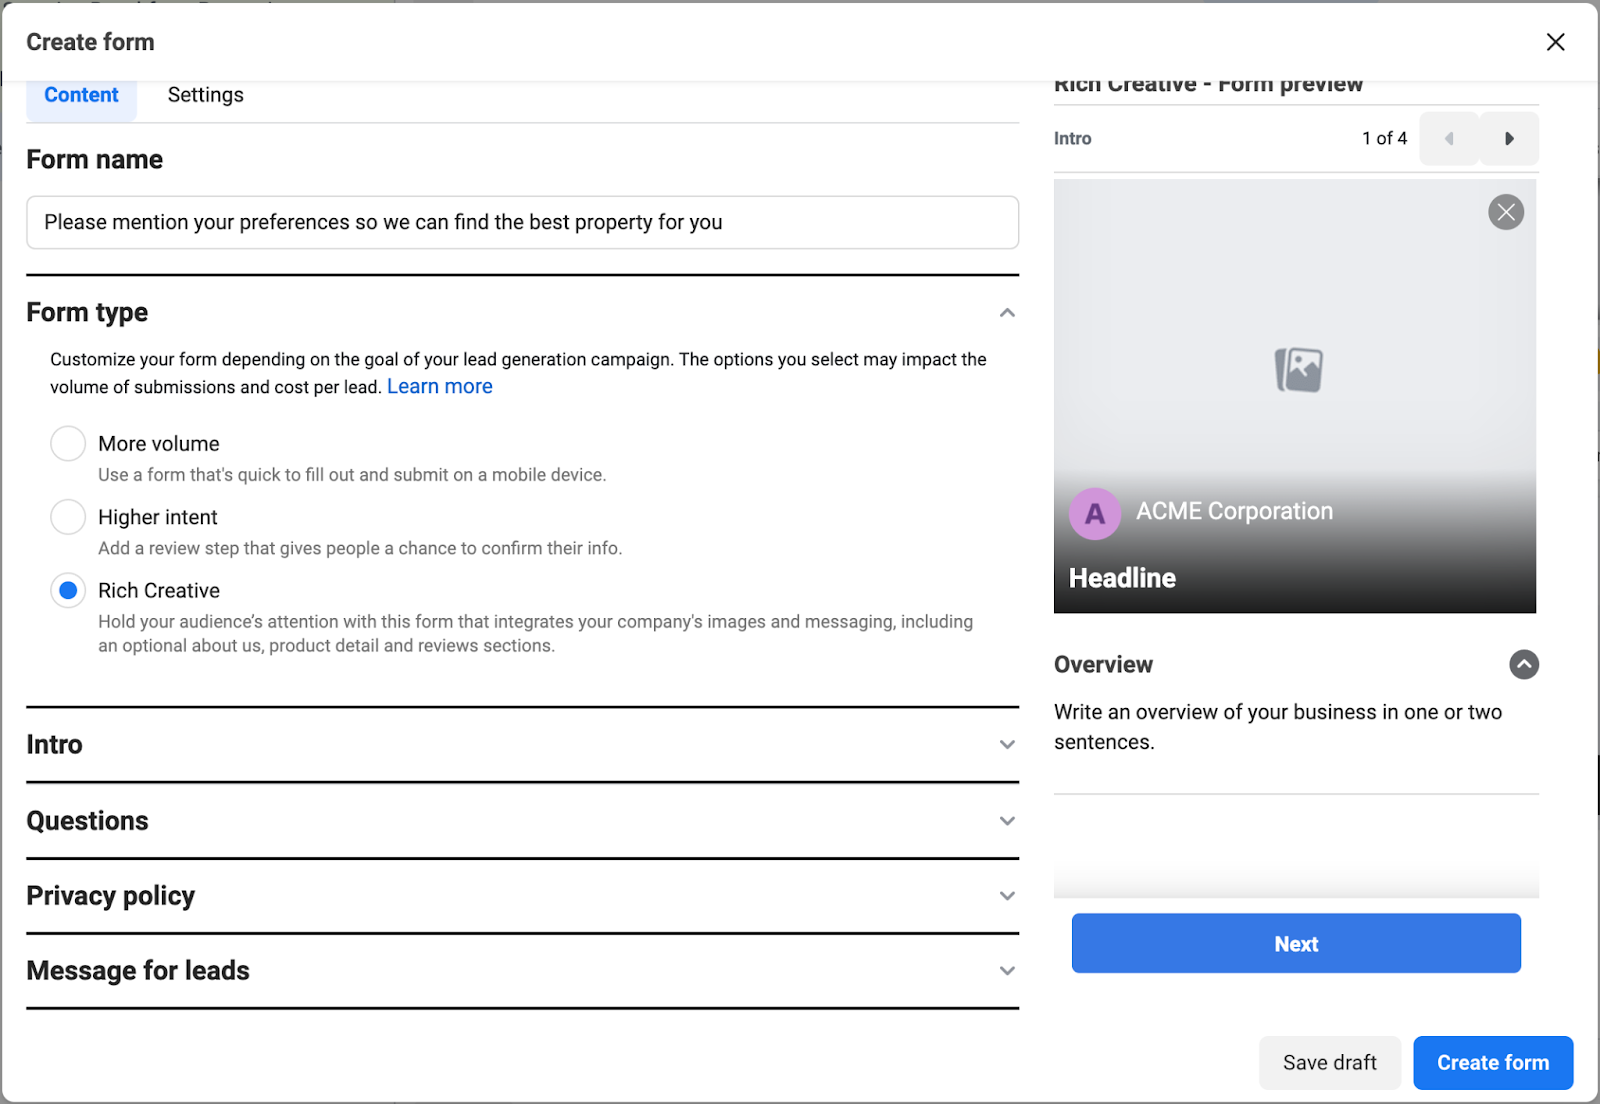Image resolution: width=1600 pixels, height=1104 pixels.
Task: Click the Create form button
Action: tap(1492, 1062)
